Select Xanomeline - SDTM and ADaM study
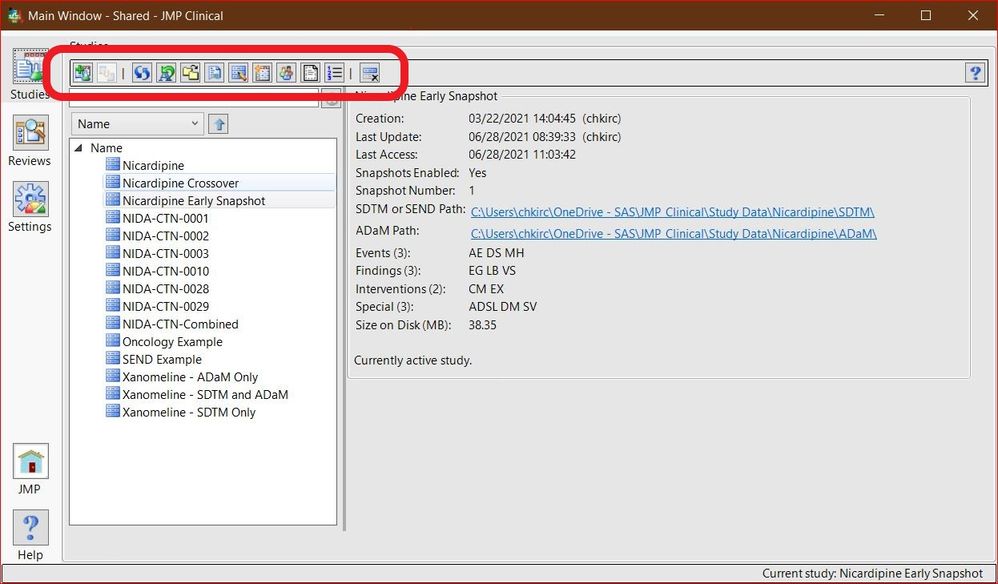The height and width of the screenshot is (584, 998). tap(205, 394)
